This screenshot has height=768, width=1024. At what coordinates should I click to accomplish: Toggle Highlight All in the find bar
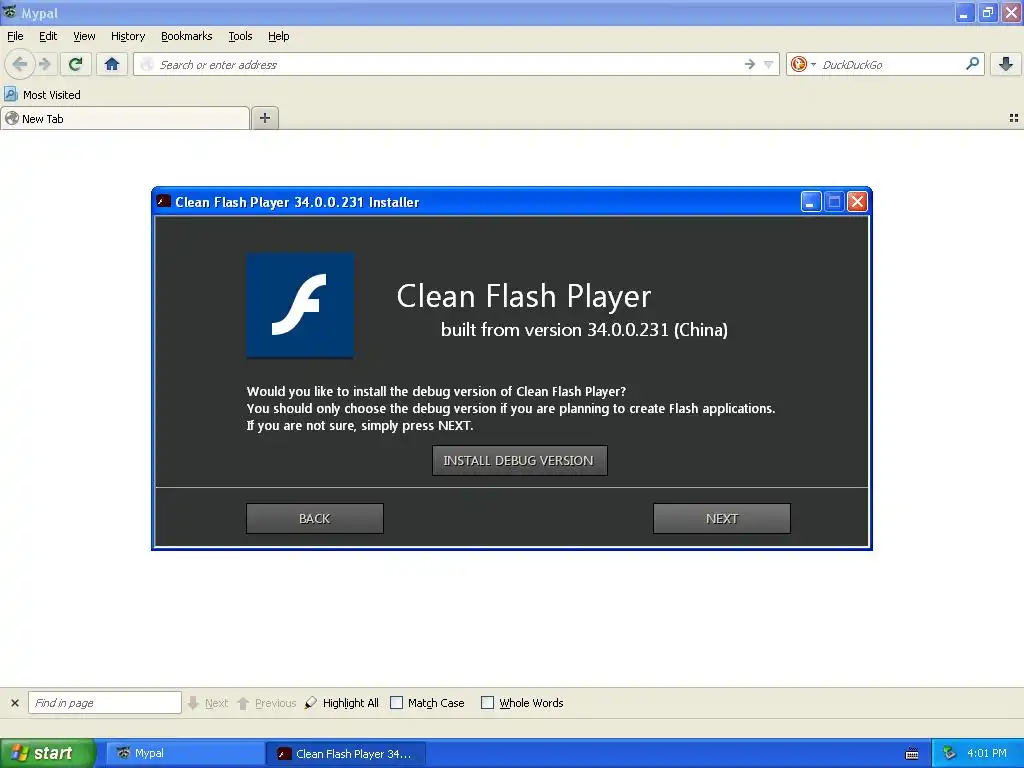click(342, 703)
